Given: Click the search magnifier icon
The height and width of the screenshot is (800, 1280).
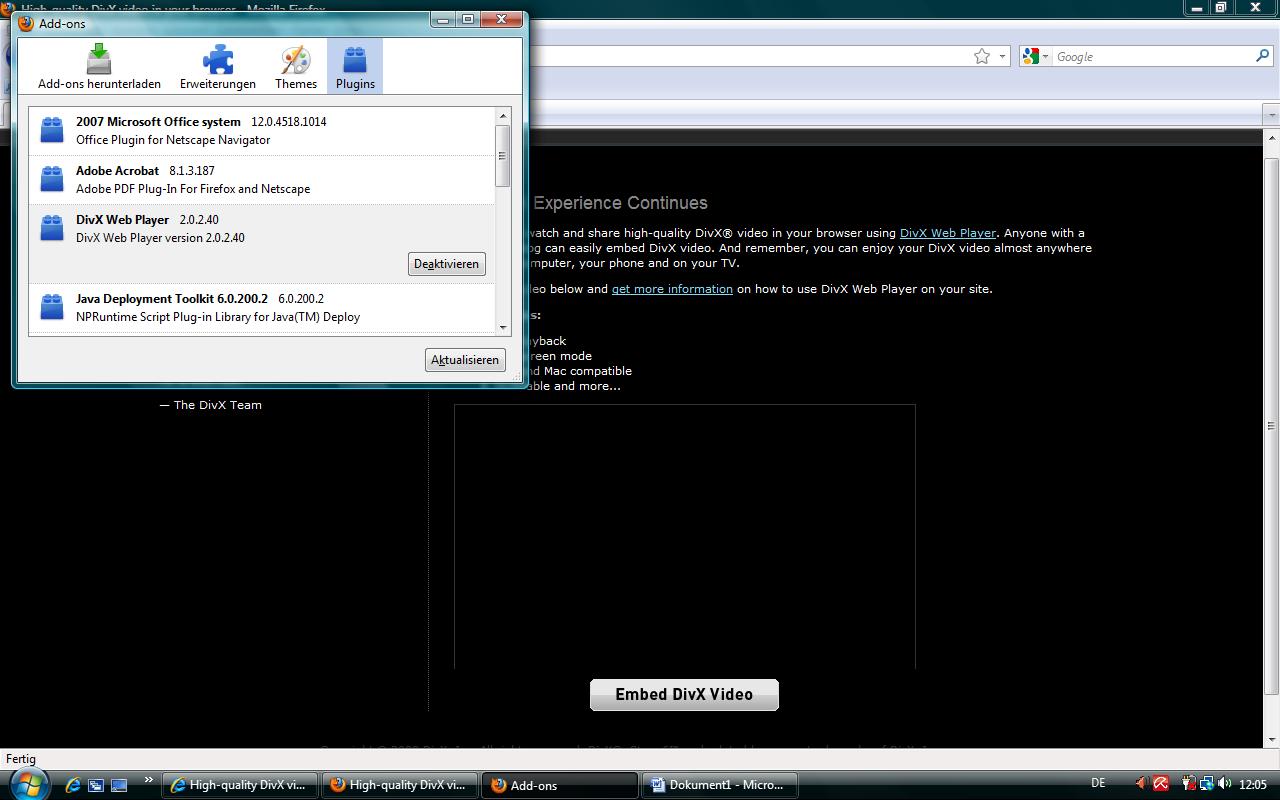Looking at the screenshot, I should (1262, 57).
